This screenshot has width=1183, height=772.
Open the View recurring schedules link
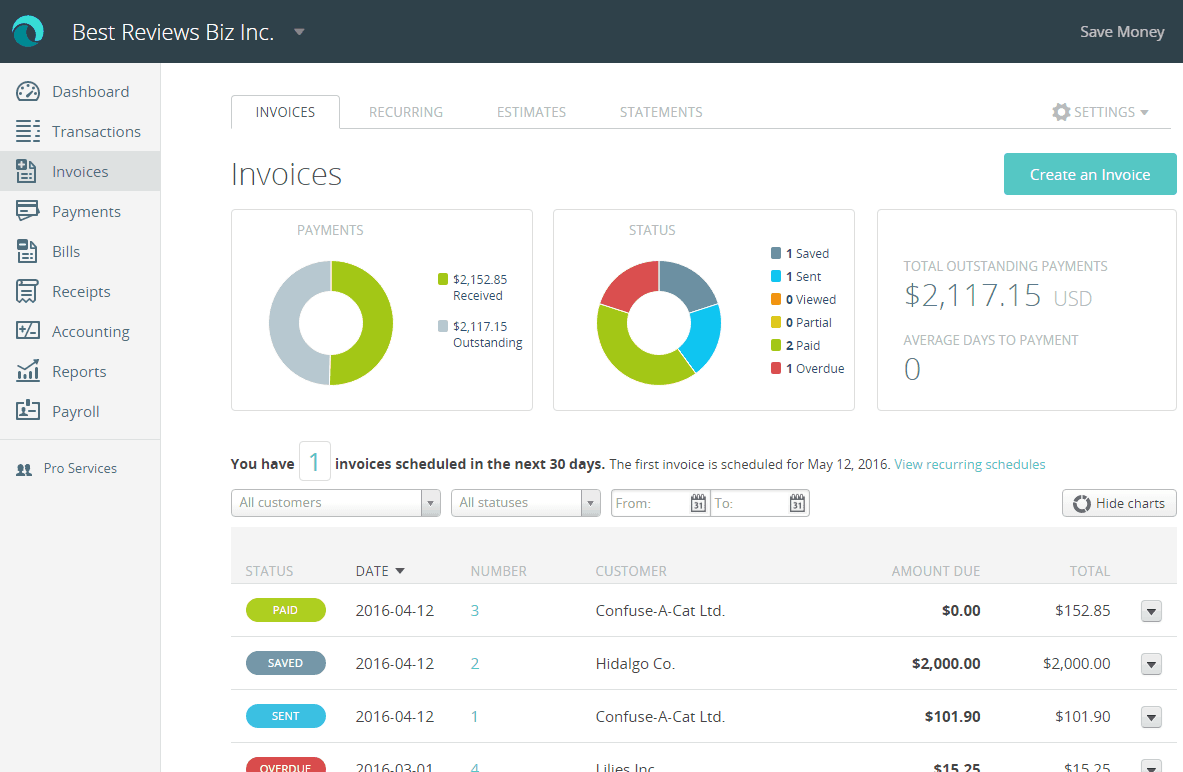(969, 464)
